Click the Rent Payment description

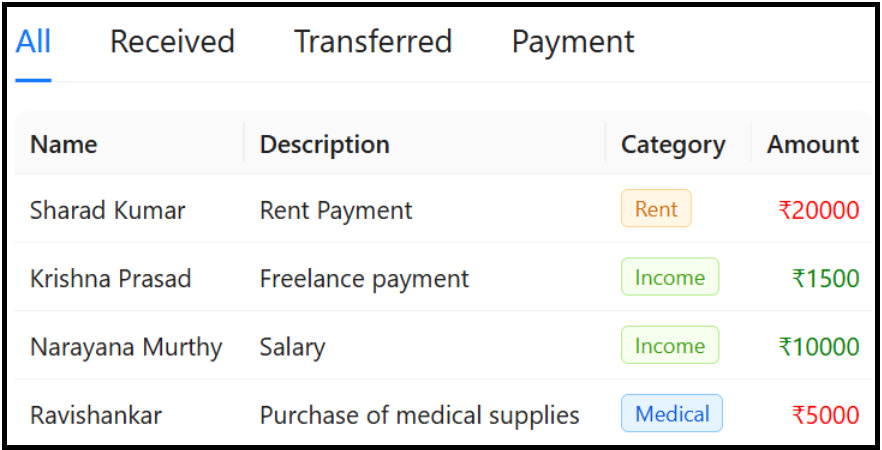tap(336, 210)
